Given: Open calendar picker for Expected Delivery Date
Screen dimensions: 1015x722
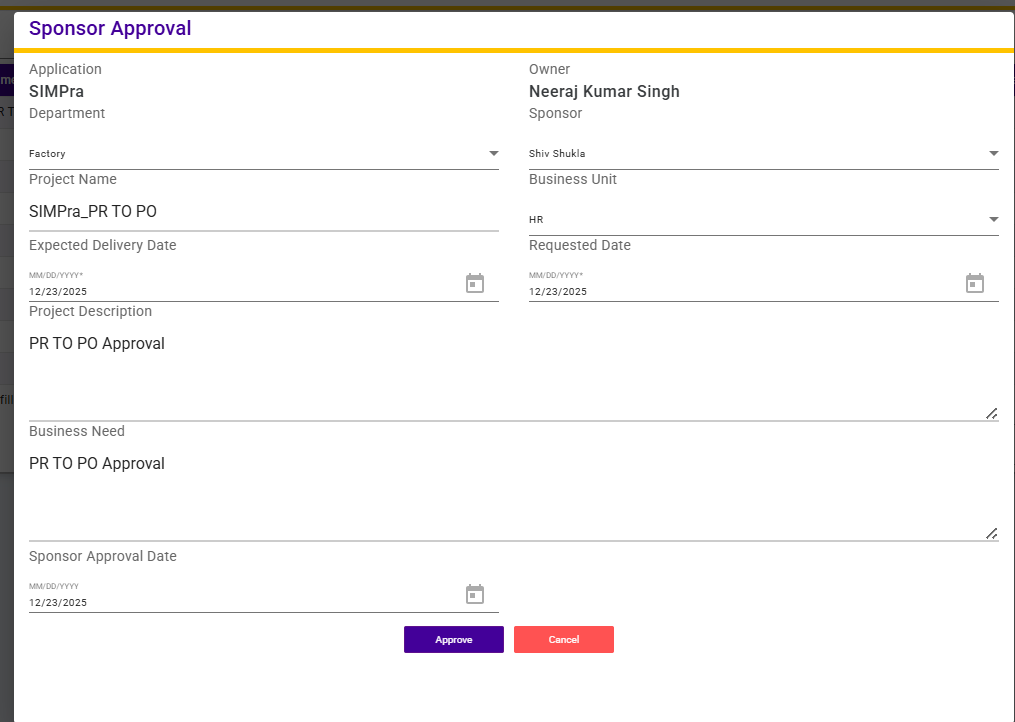Looking at the screenshot, I should tap(475, 284).
